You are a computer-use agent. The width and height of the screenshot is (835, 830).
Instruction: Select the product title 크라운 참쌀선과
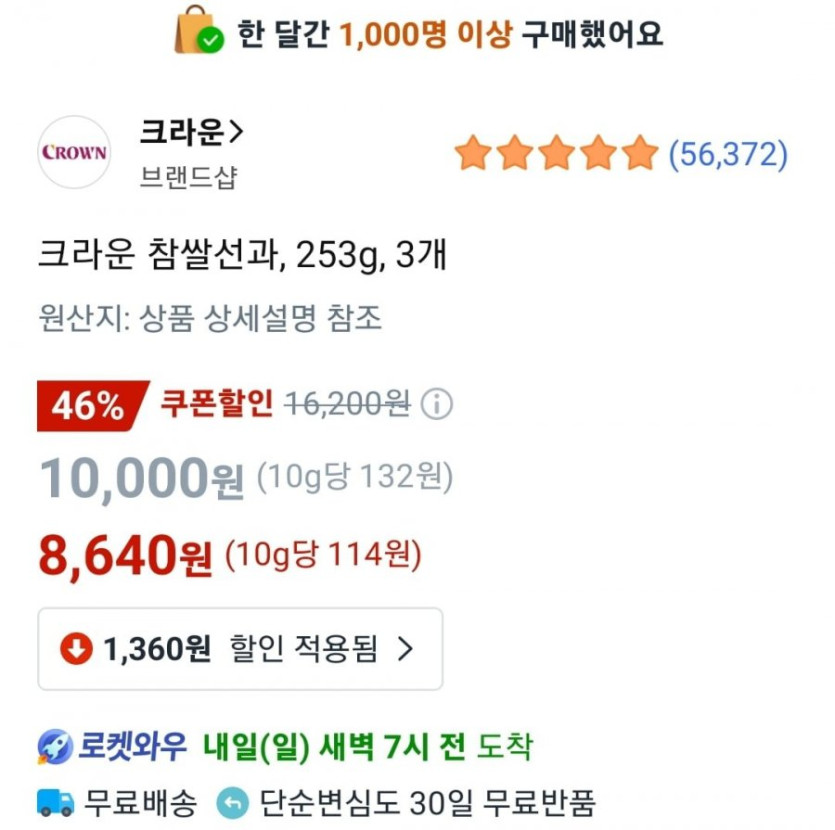click(241, 256)
